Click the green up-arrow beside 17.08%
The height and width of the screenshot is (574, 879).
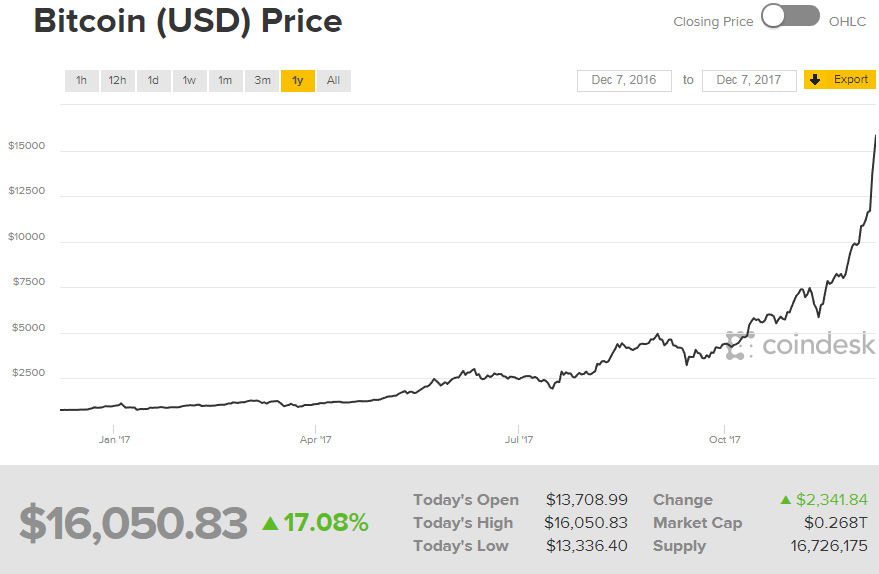point(270,523)
